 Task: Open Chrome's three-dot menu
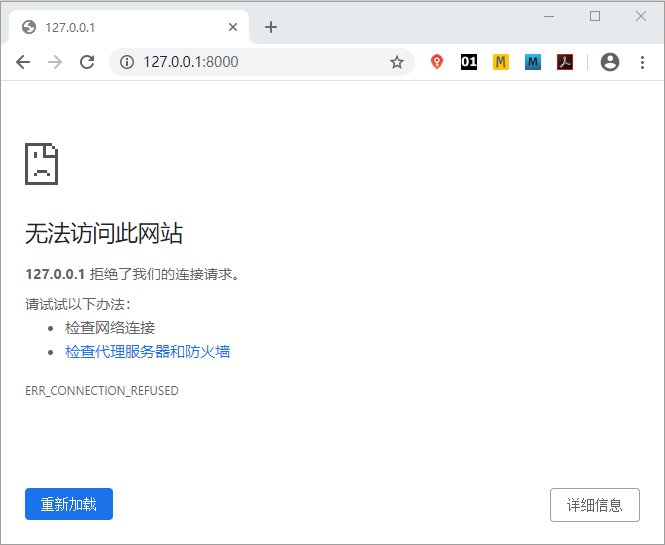(x=643, y=62)
